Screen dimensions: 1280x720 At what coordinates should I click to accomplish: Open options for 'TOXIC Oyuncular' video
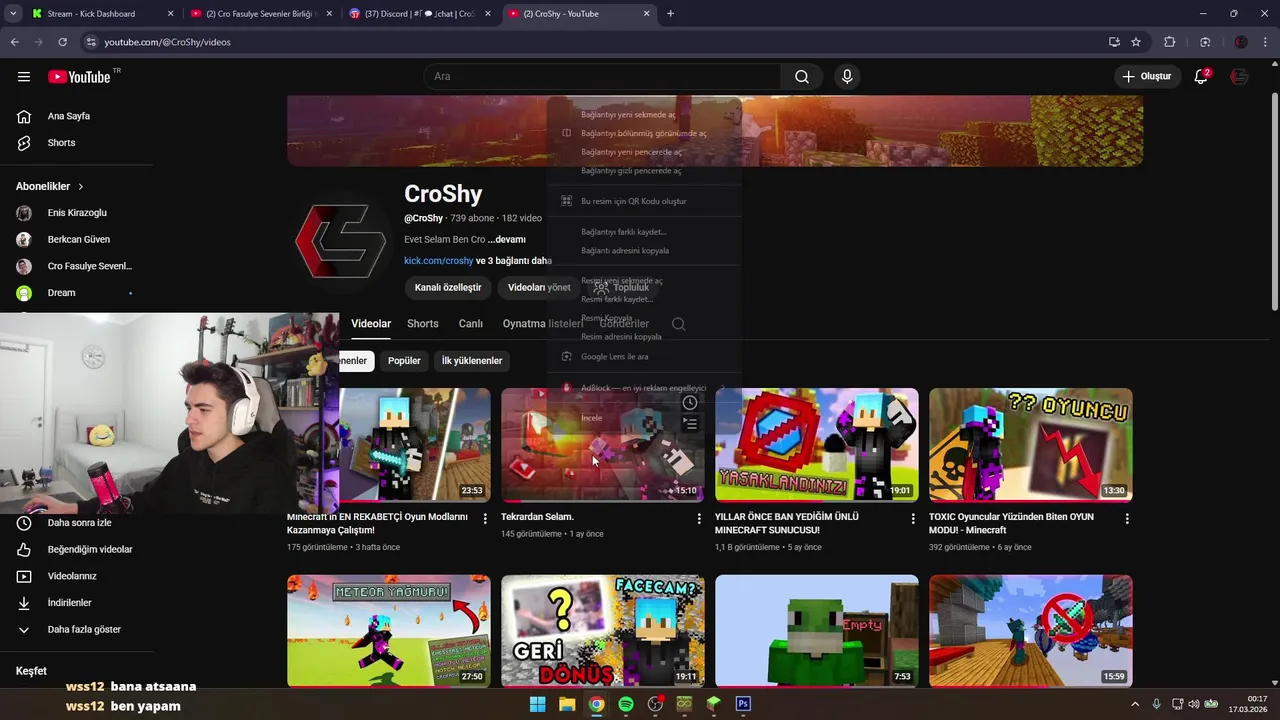pos(1127,519)
